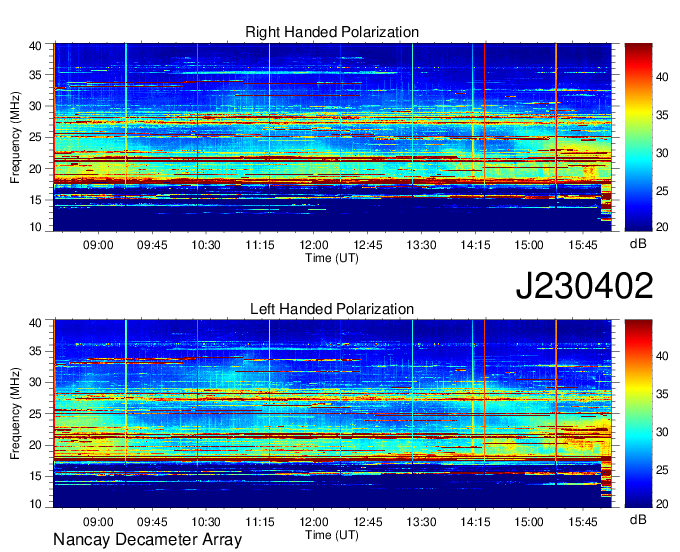
Task: Click 14:15 time tick on left-handed plot
Action: (475, 522)
